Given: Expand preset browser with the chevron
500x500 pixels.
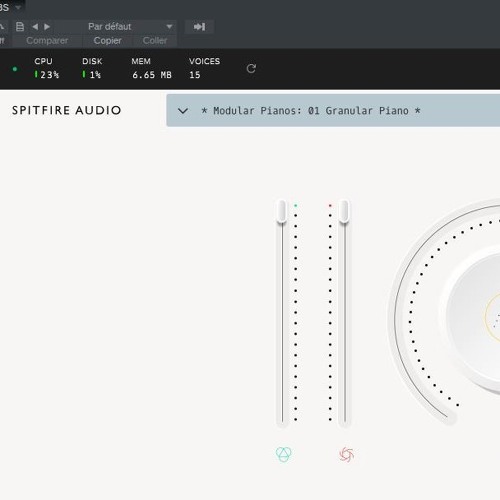Looking at the screenshot, I should coord(183,111).
